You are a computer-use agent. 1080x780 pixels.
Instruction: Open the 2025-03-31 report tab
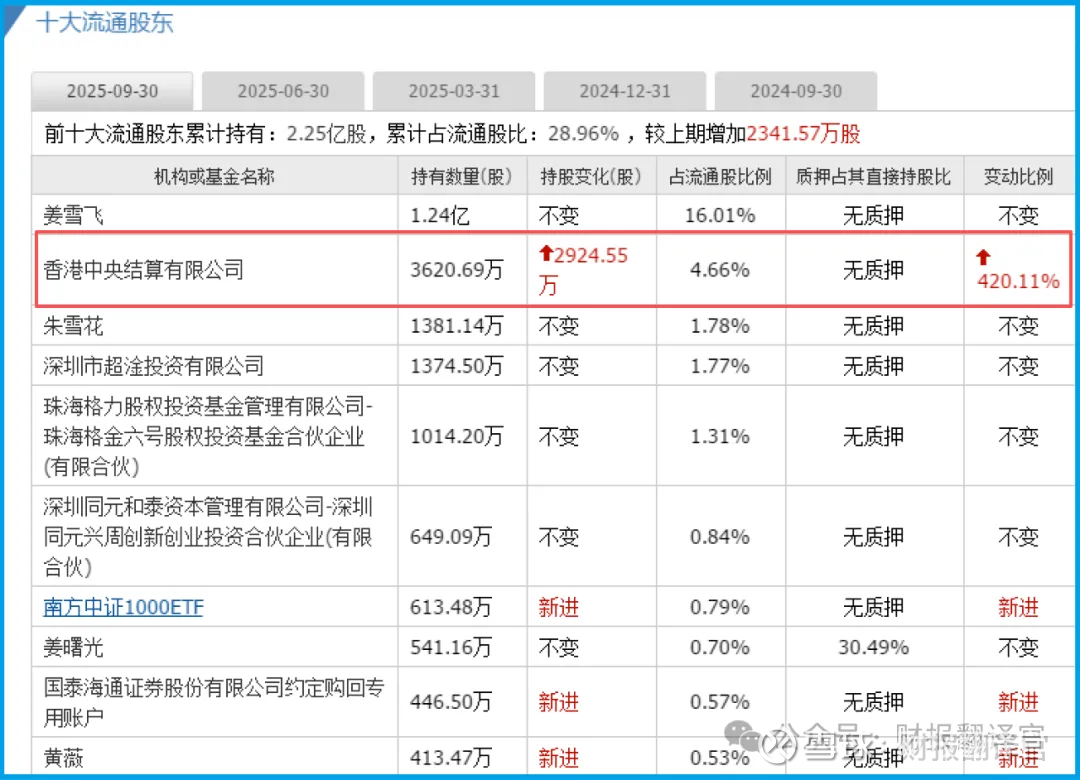[x=454, y=90]
